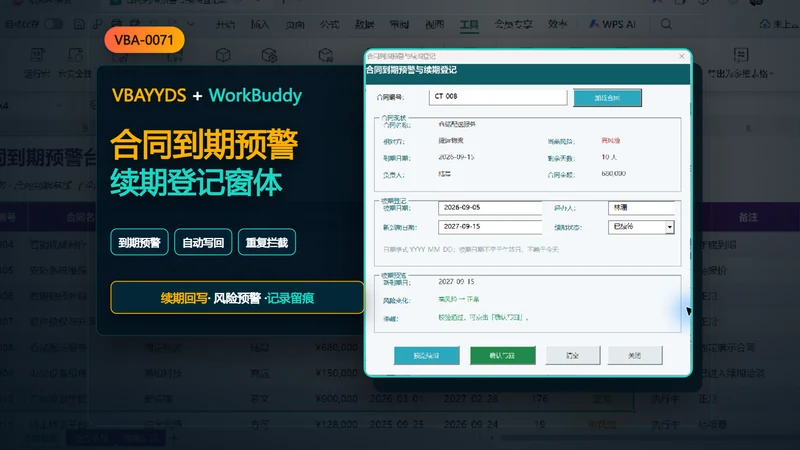
Task: Switch to the 数据 ribbon tab
Action: point(364,24)
